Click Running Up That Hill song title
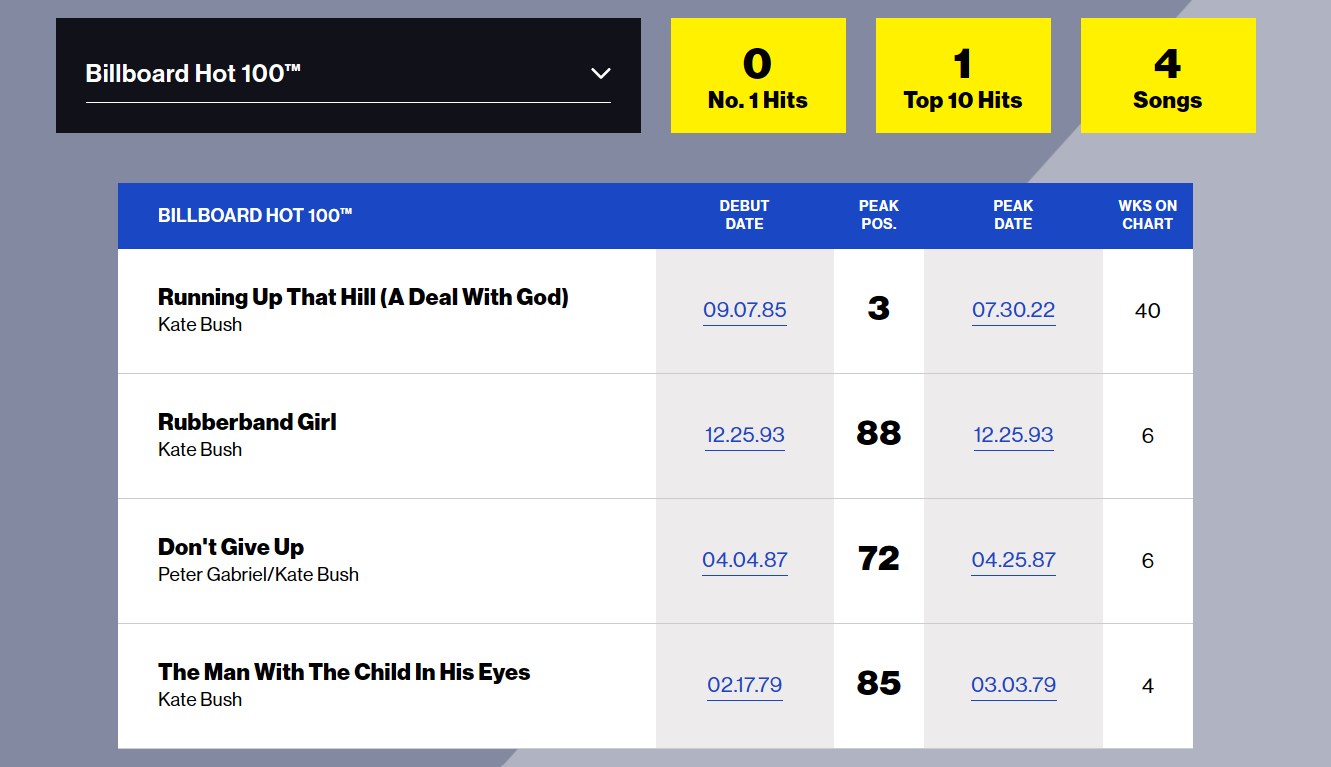 coord(363,297)
